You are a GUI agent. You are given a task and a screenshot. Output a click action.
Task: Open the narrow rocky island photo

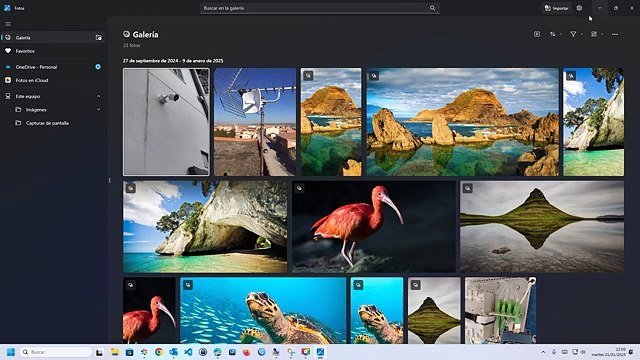click(x=331, y=122)
